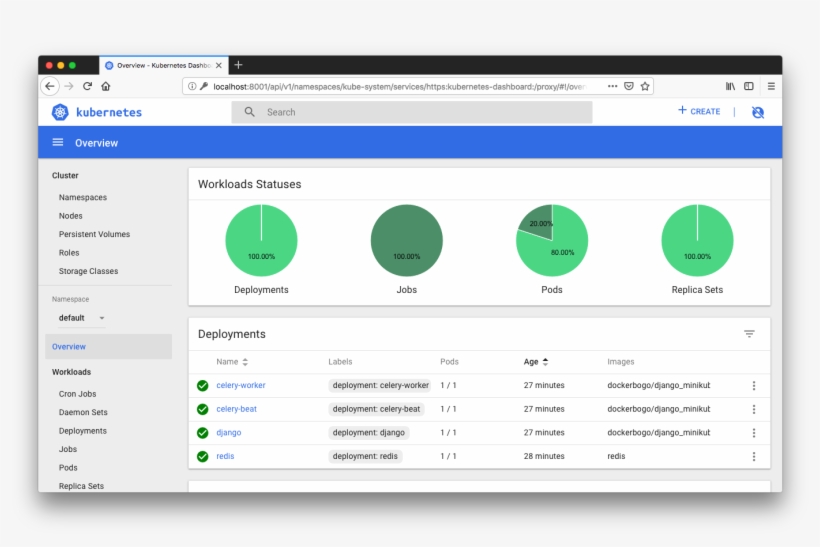Click the Jobs pie chart
This screenshot has height=547, width=820.
[407, 240]
